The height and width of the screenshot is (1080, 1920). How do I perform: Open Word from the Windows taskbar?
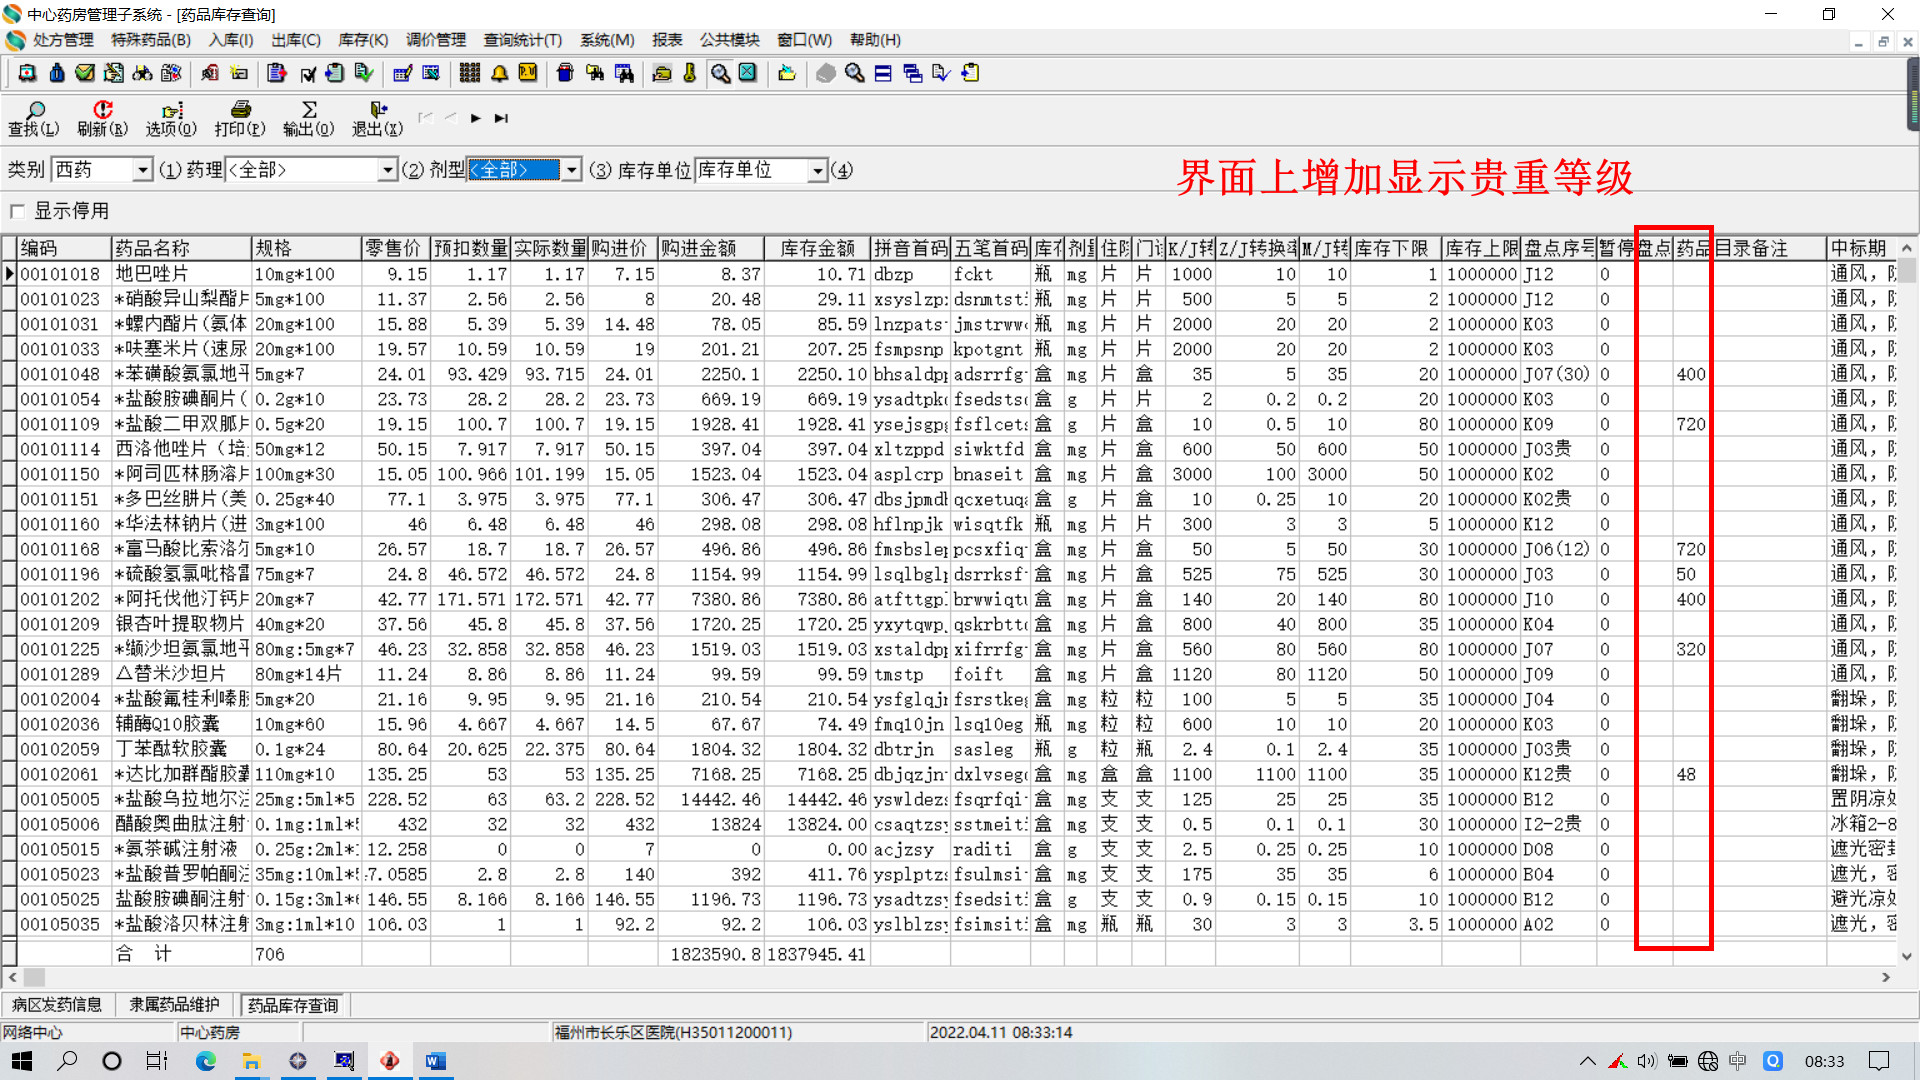click(x=435, y=1061)
